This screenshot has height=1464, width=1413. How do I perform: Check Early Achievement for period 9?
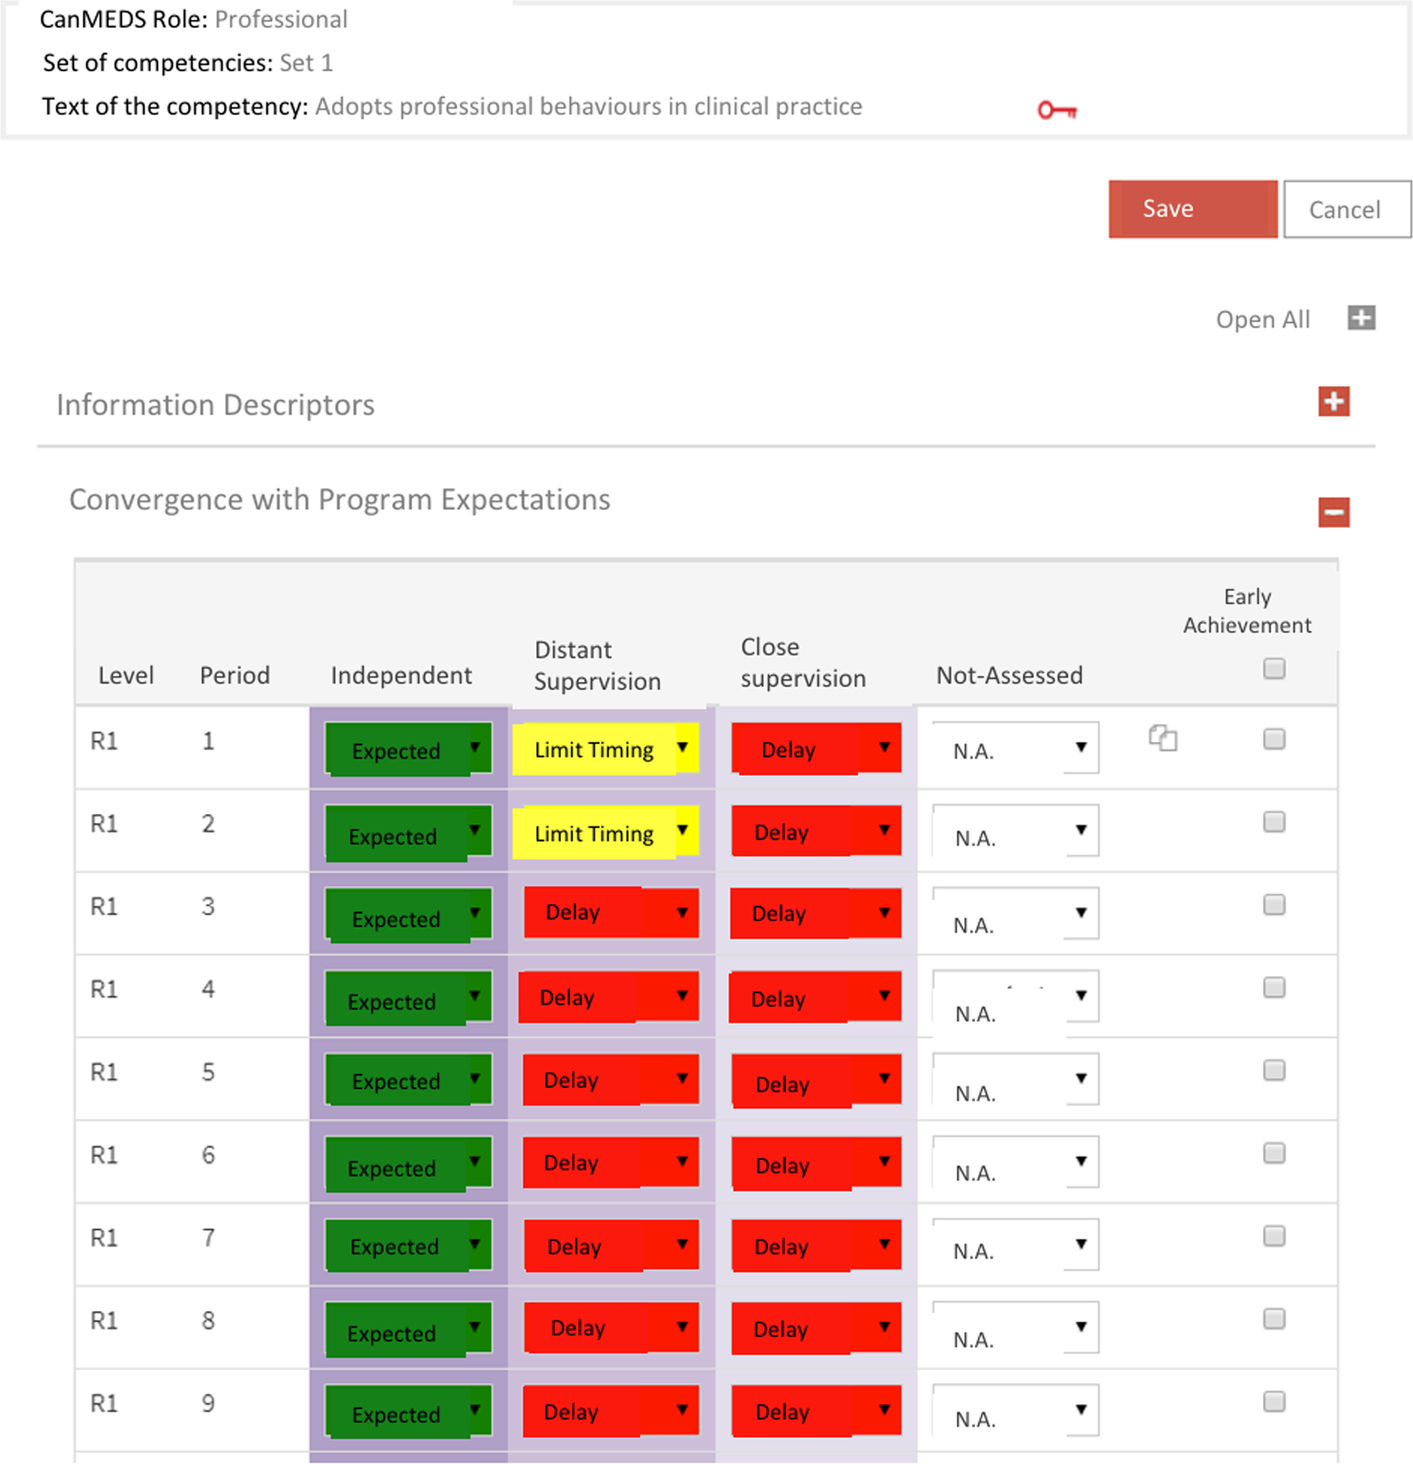coord(1274,1402)
